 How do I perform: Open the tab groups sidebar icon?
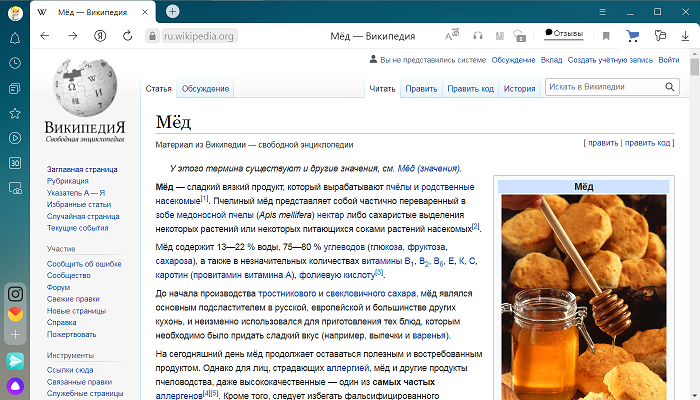point(15,88)
